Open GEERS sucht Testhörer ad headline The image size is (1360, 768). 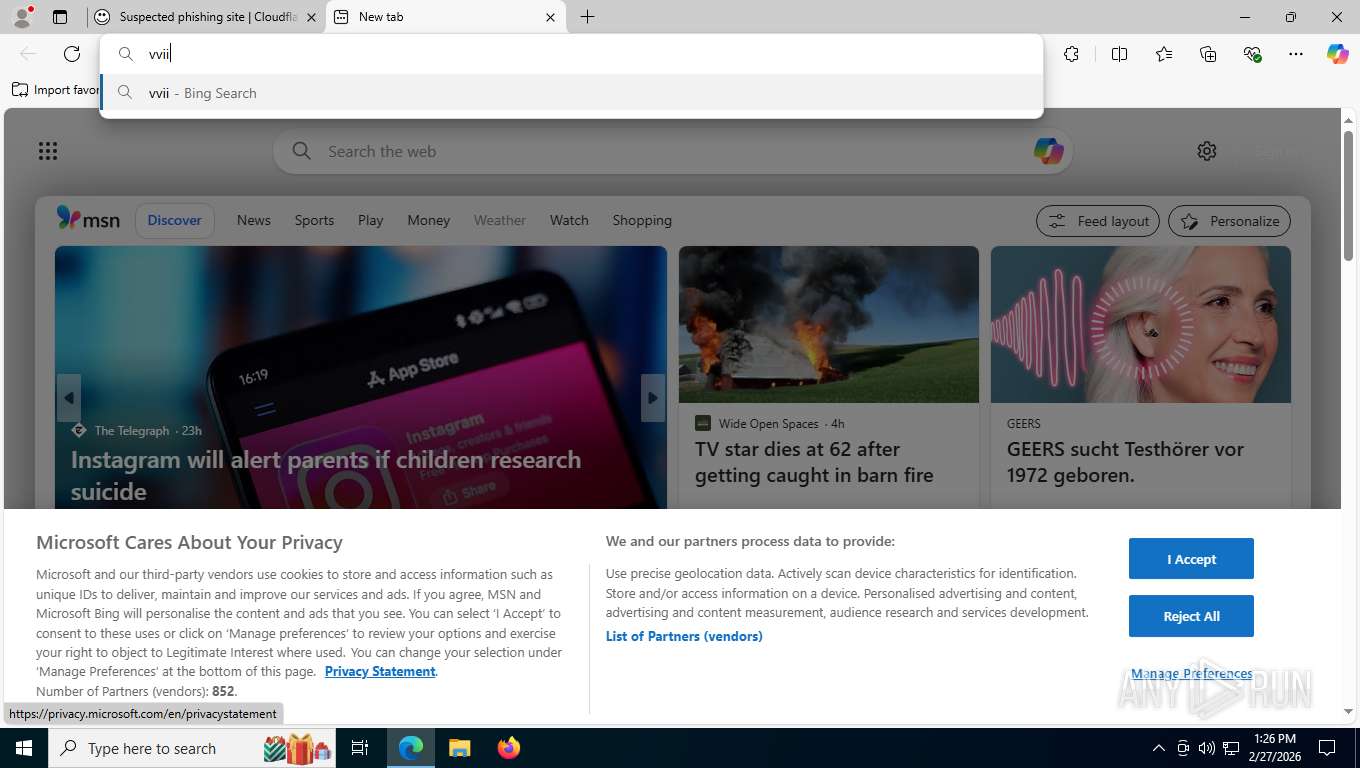[x=1125, y=462]
